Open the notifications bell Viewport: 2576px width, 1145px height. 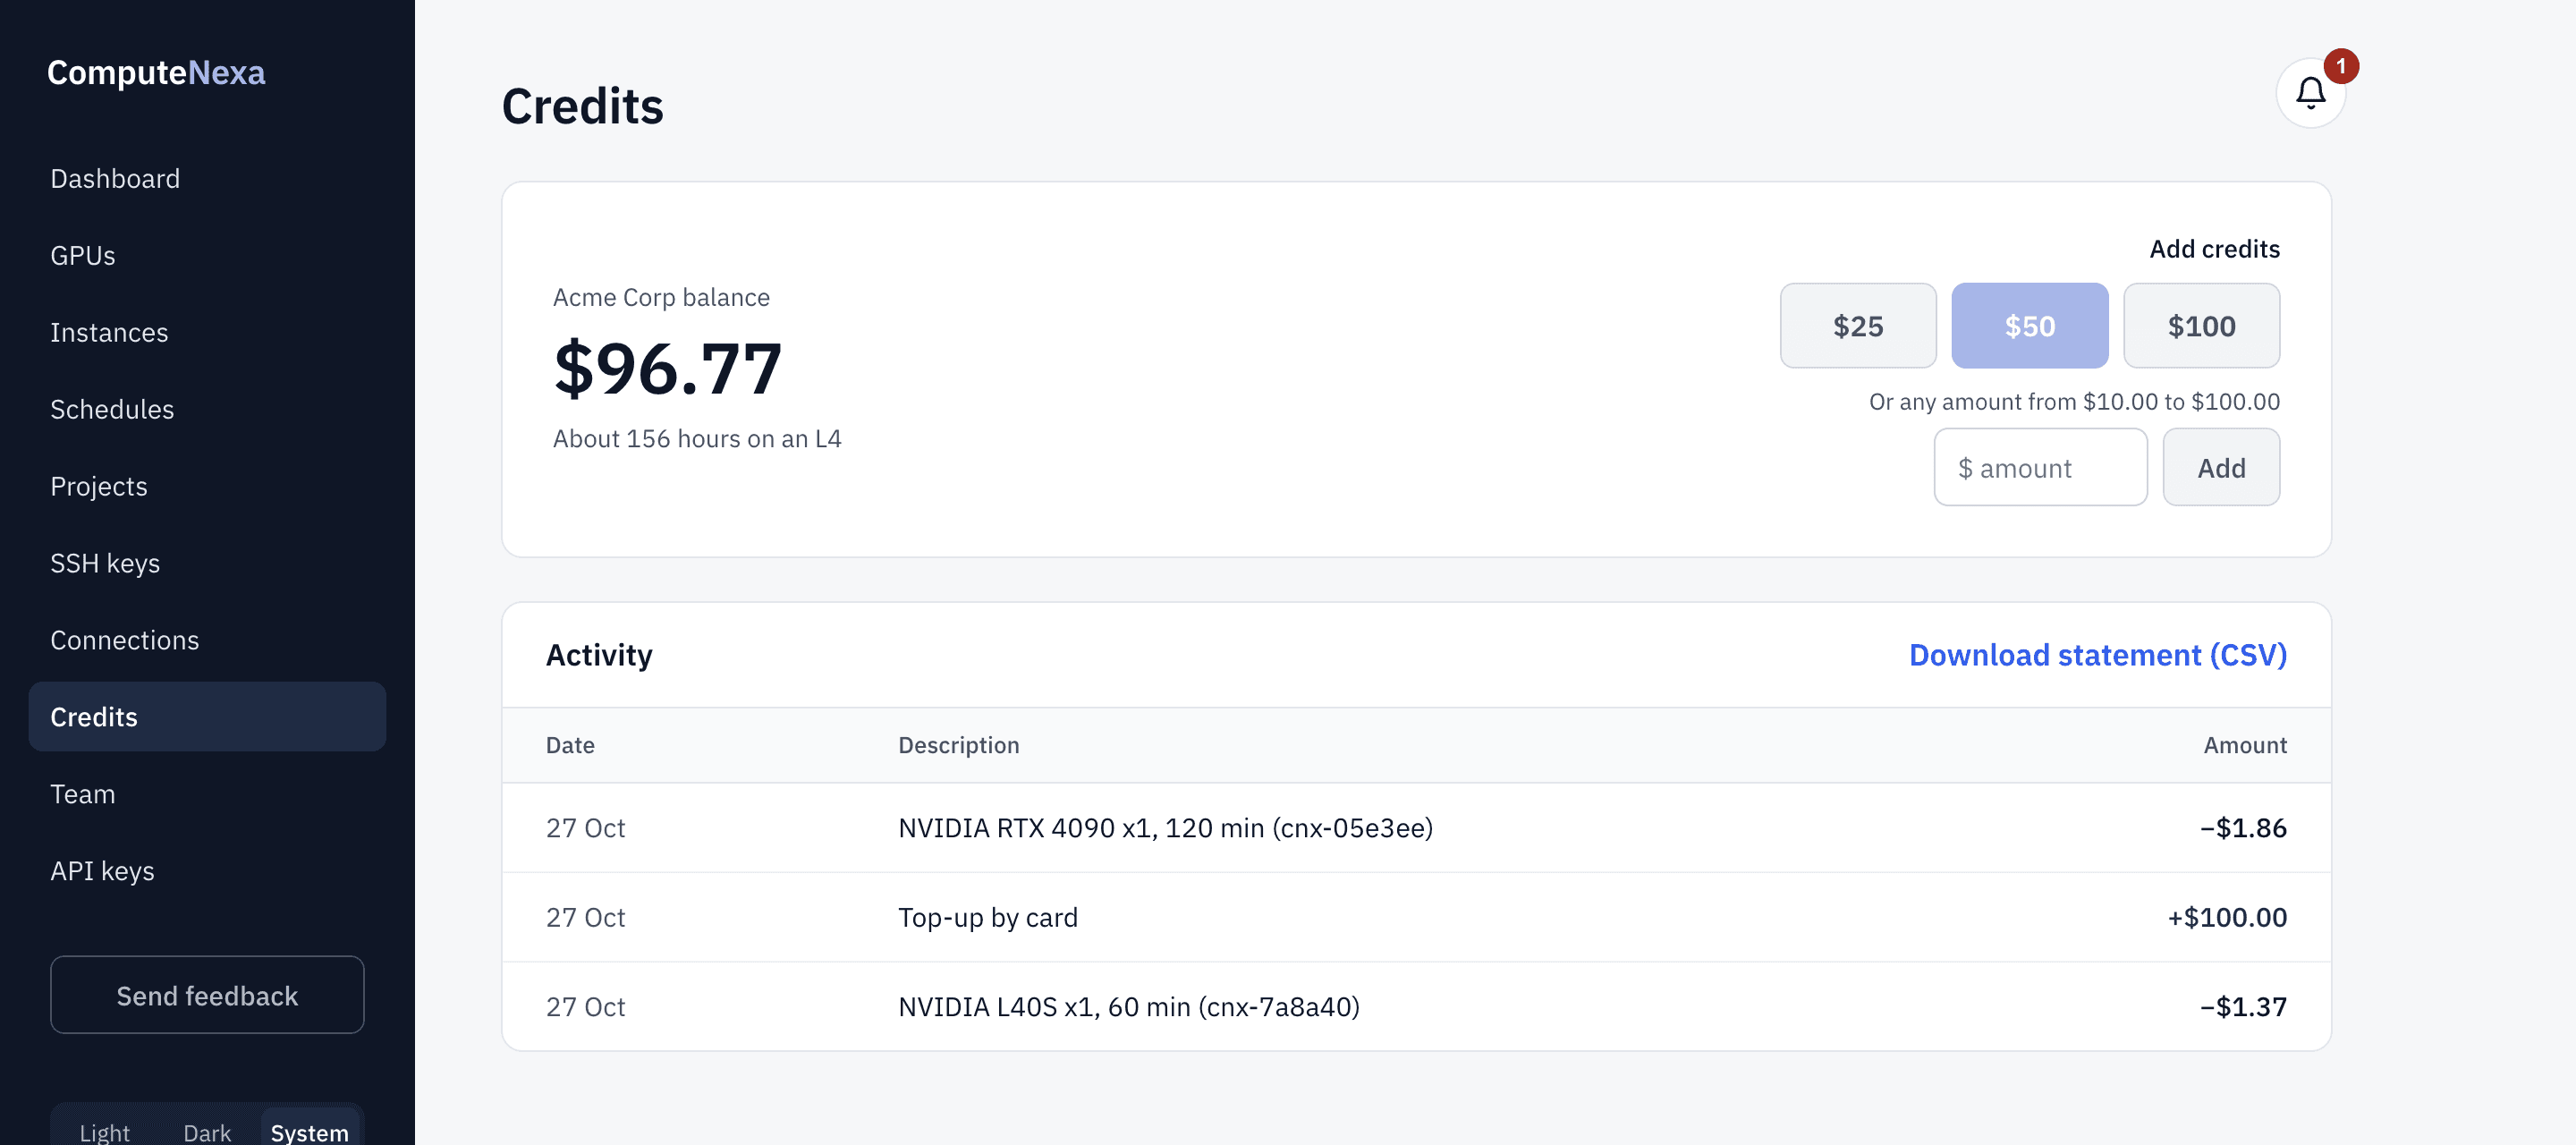pos(2310,93)
